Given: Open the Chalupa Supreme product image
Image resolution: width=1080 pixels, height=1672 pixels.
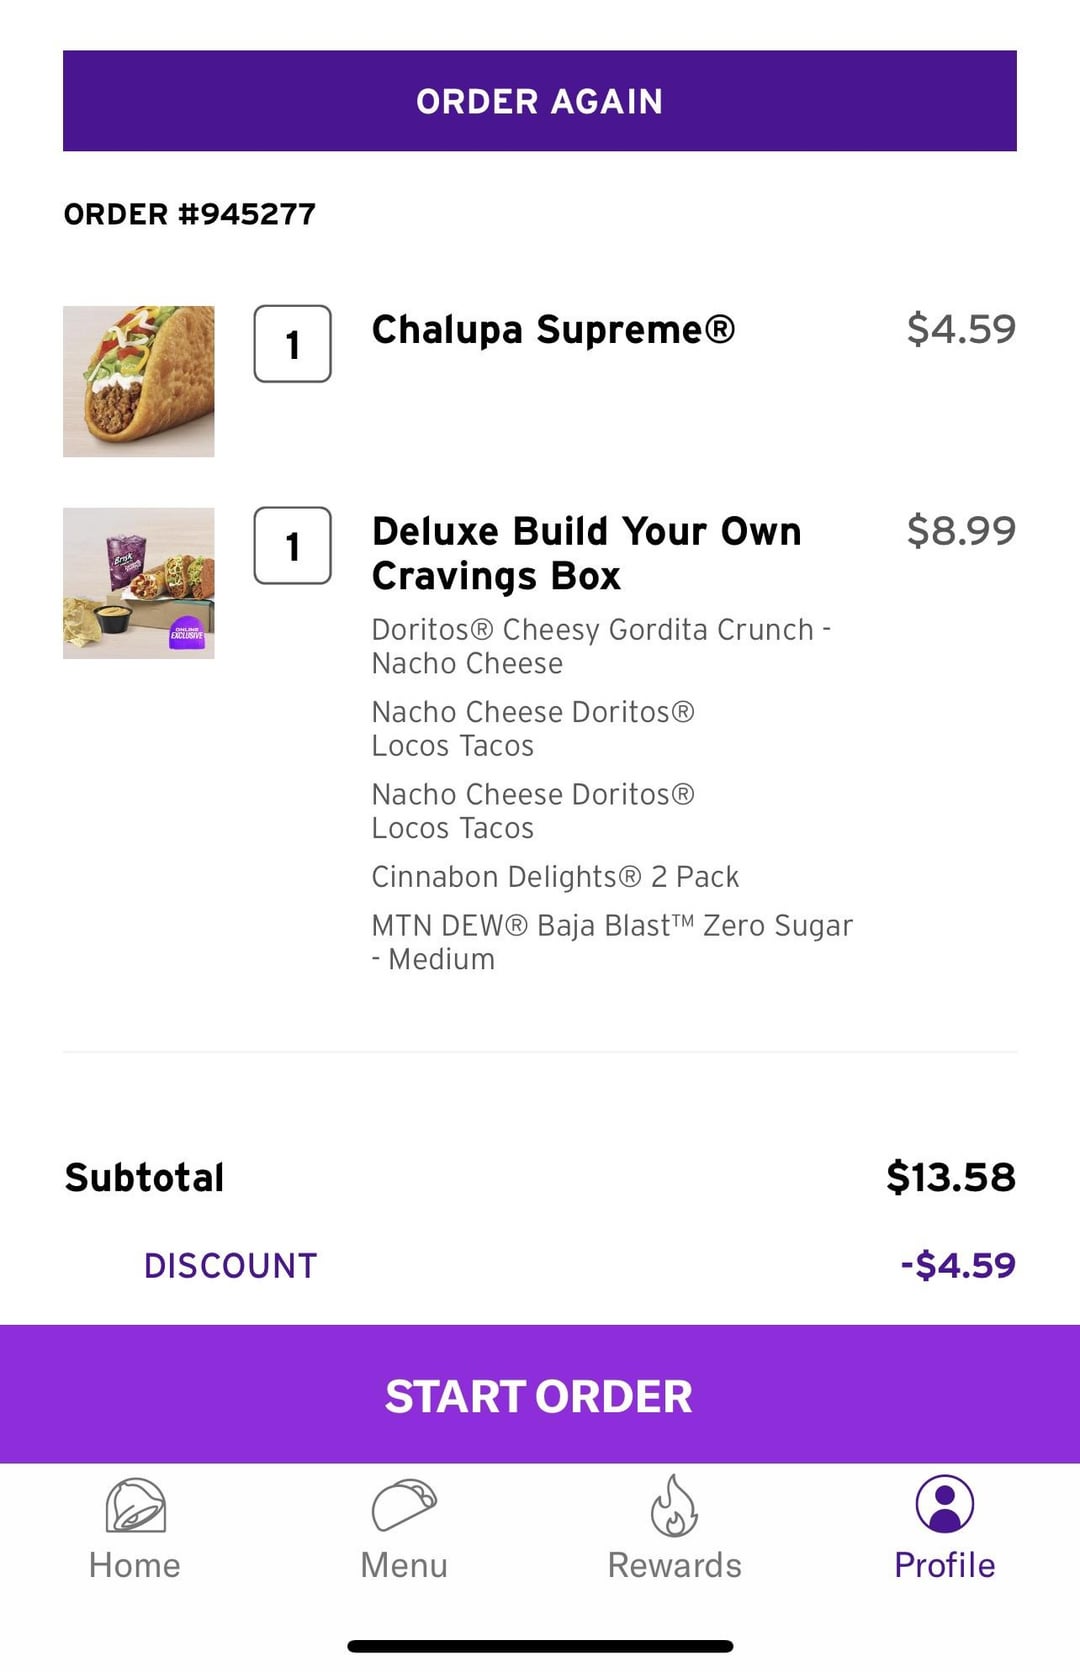Looking at the screenshot, I should 139,381.
